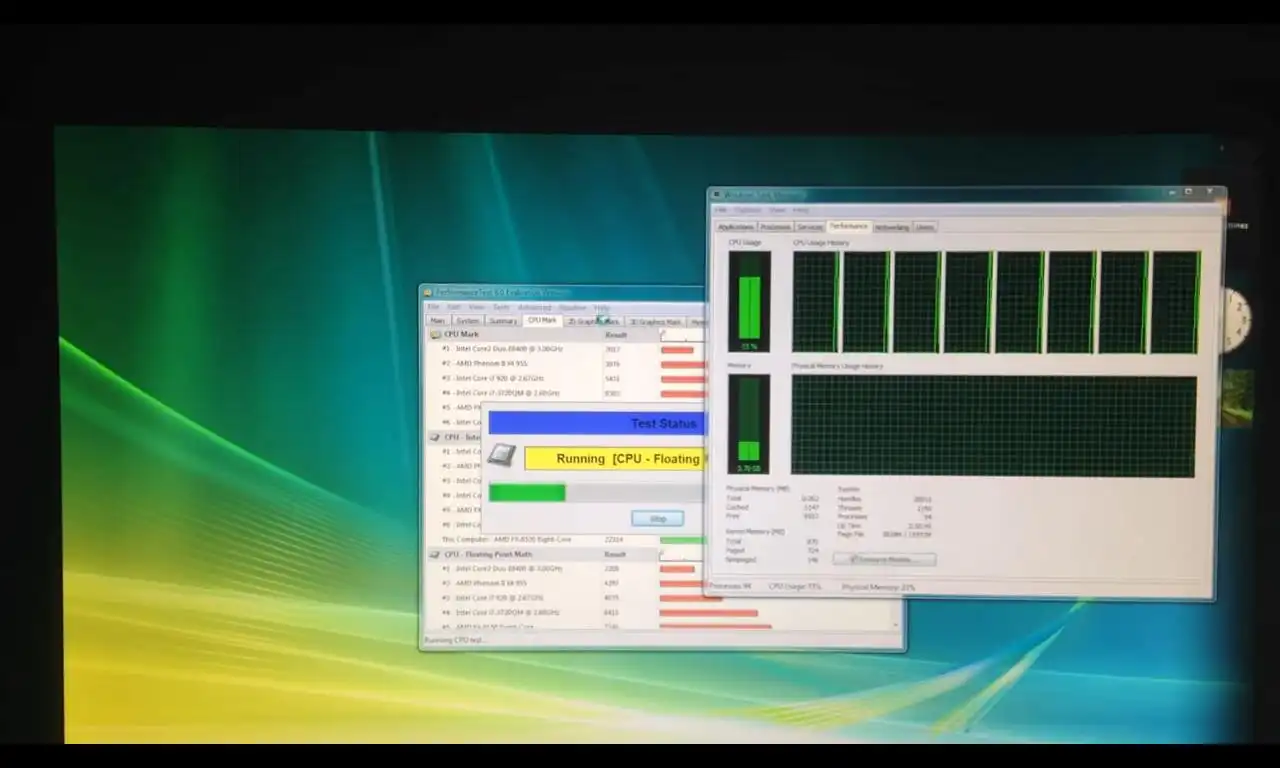This screenshot has height=768, width=1280.
Task: Open Resource Monitor from Task Manager
Action: click(x=885, y=559)
